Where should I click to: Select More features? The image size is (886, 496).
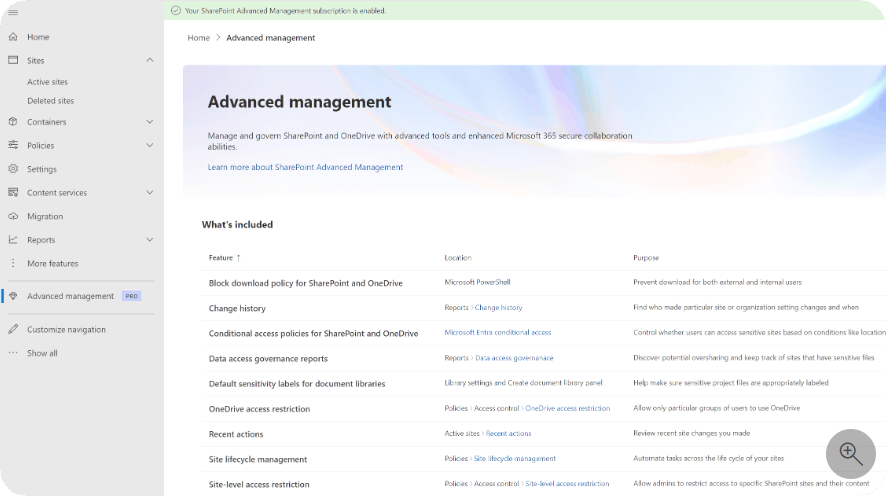point(53,263)
